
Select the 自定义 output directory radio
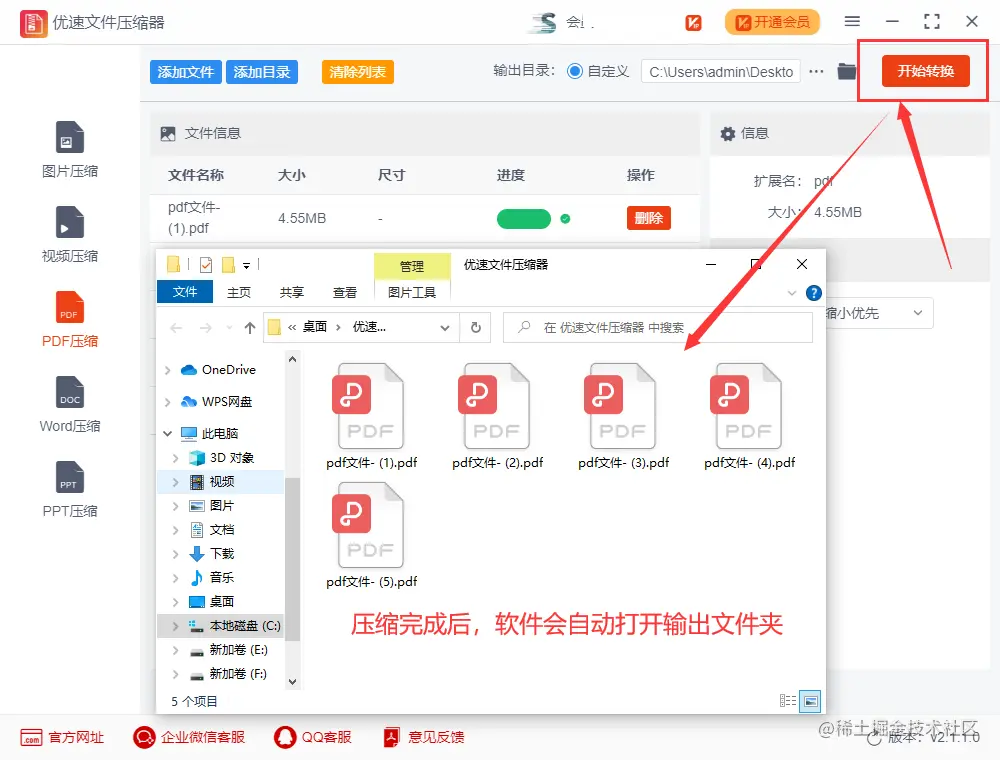point(575,71)
